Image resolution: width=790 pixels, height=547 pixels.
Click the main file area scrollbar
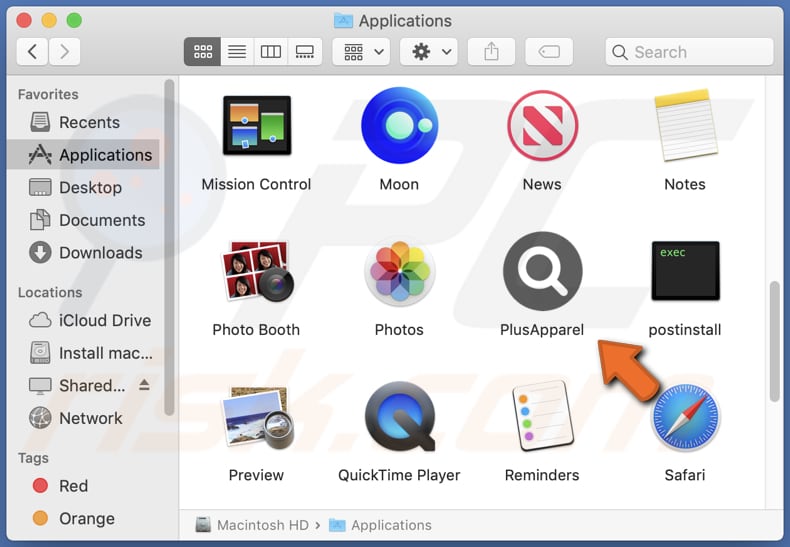tap(774, 342)
